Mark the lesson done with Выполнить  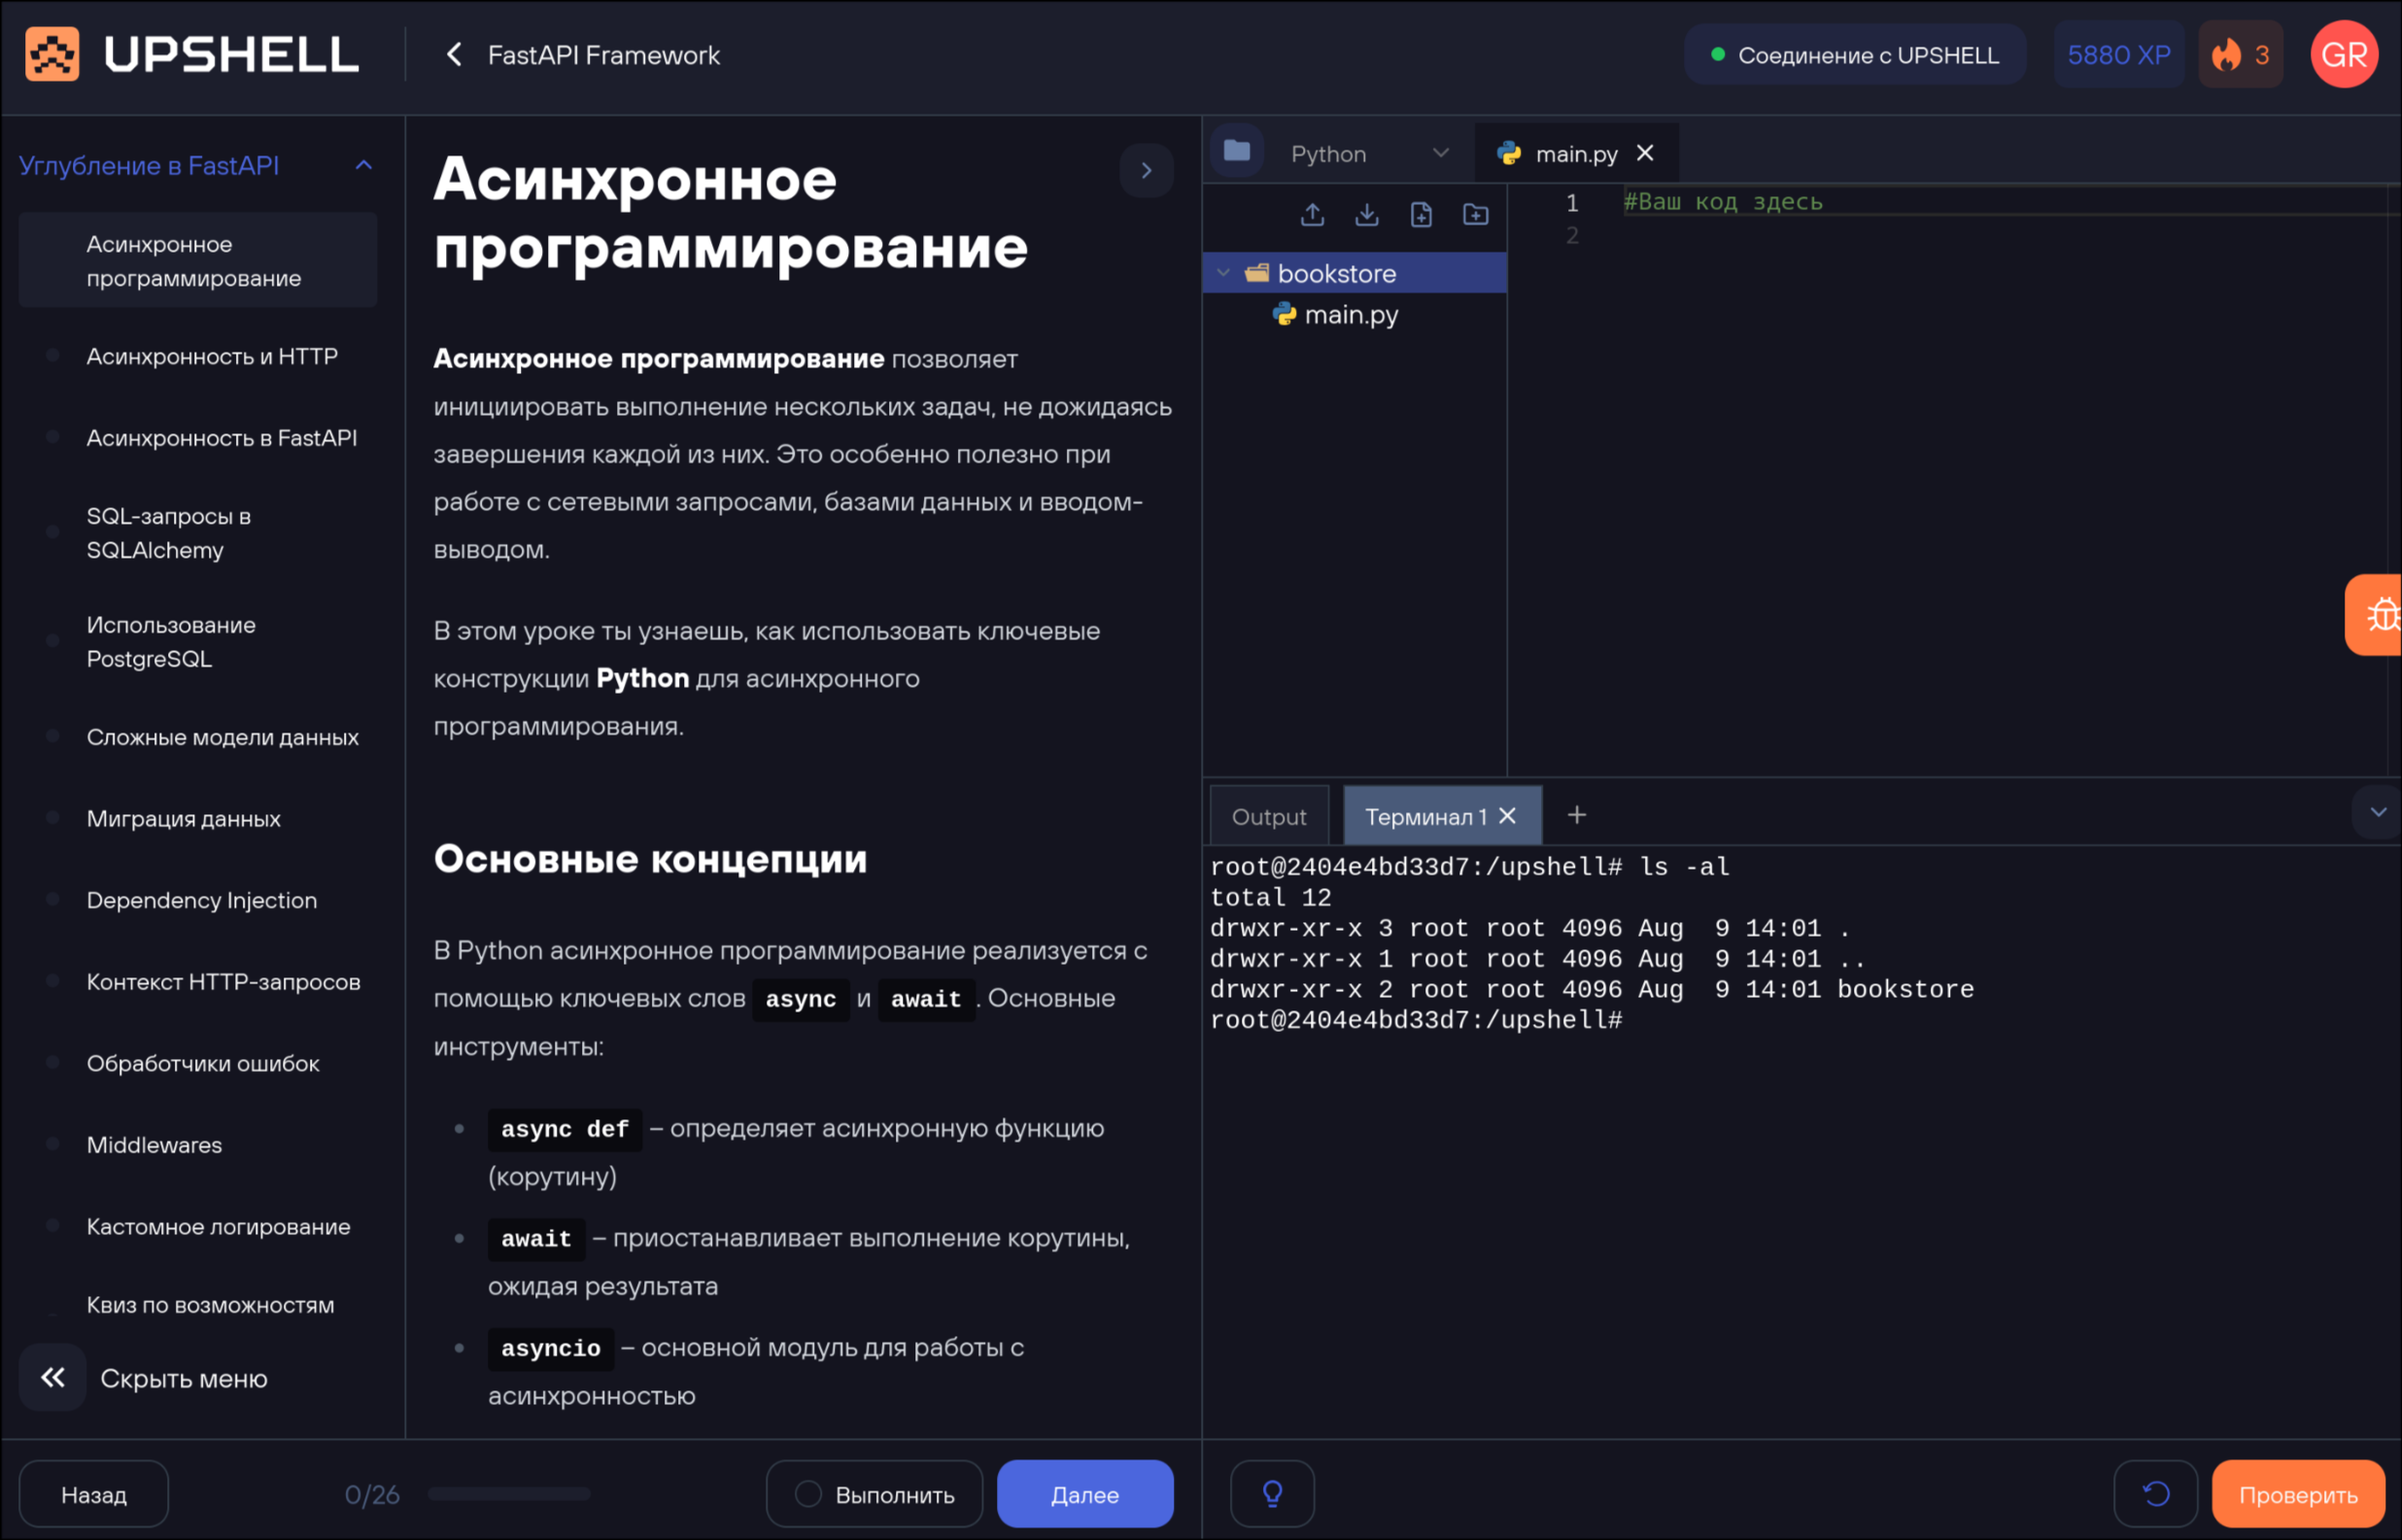coord(875,1494)
